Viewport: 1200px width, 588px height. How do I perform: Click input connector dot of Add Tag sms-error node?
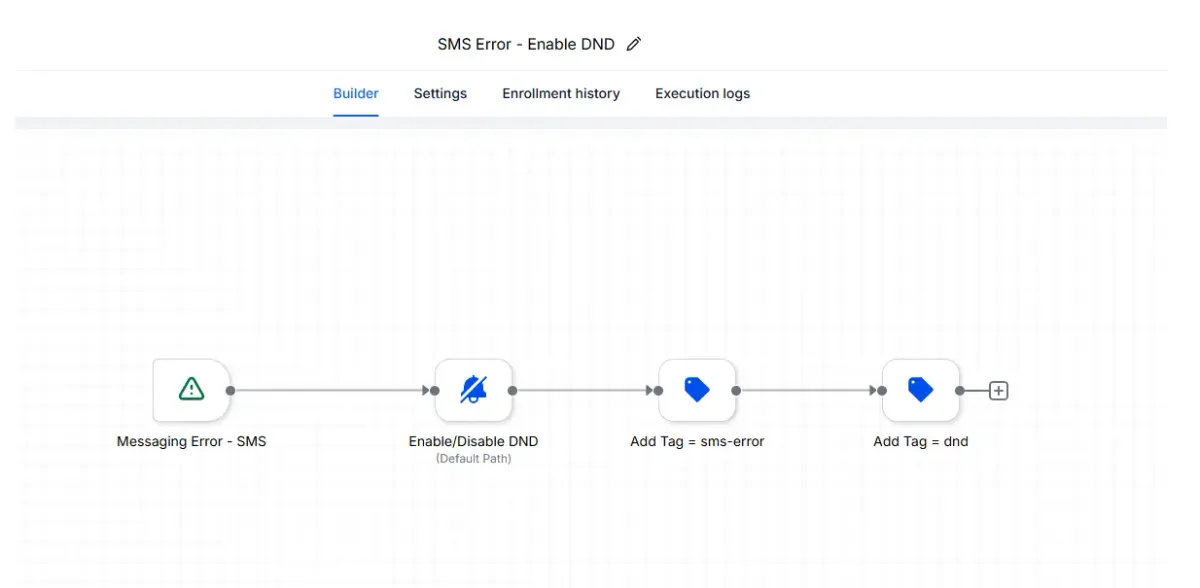[659, 391]
